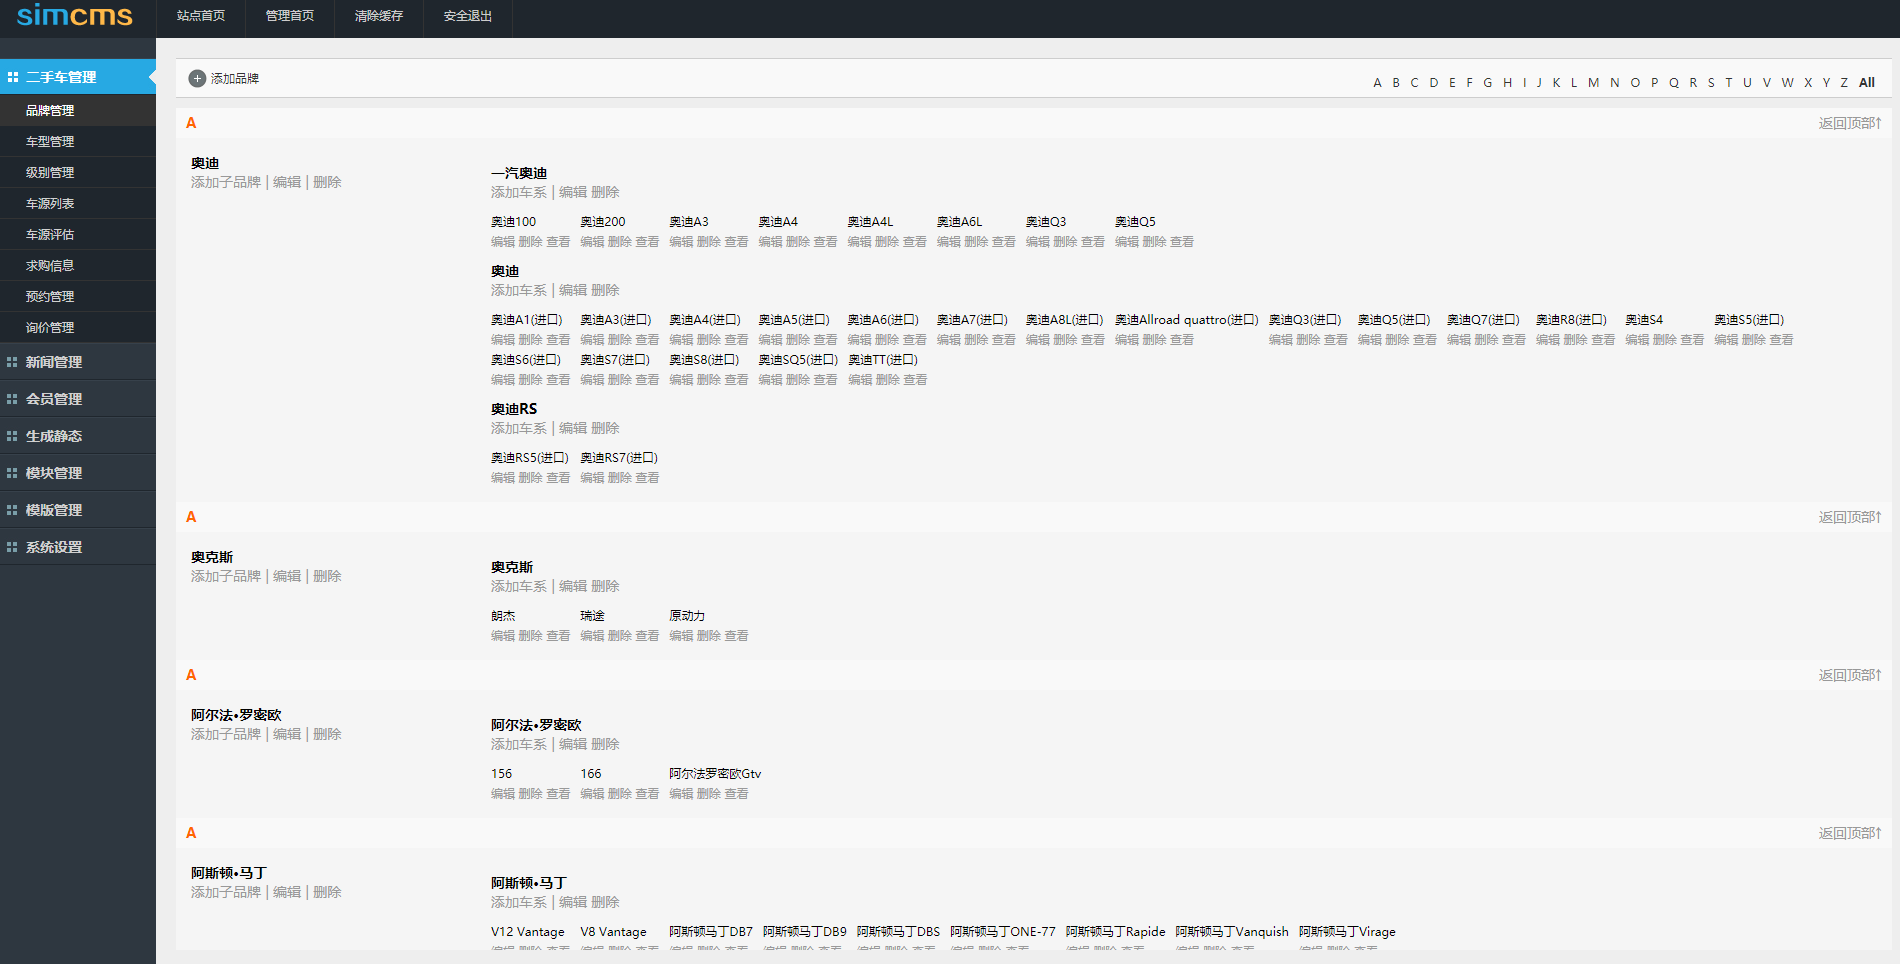Viewport: 1900px width, 964px height.
Task: Click 安全退出 to log out
Action: click(467, 16)
